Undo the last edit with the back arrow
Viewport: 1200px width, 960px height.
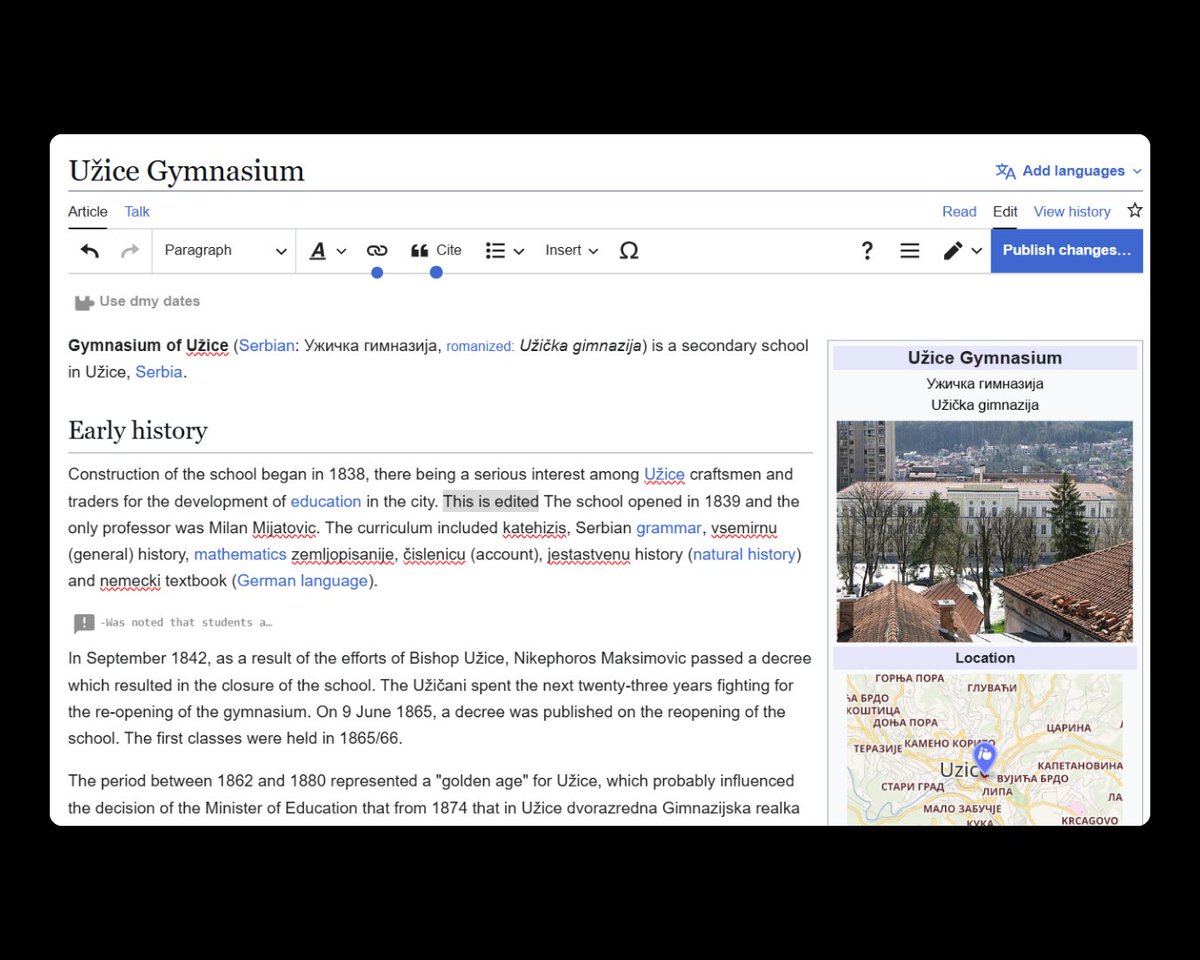(x=90, y=251)
